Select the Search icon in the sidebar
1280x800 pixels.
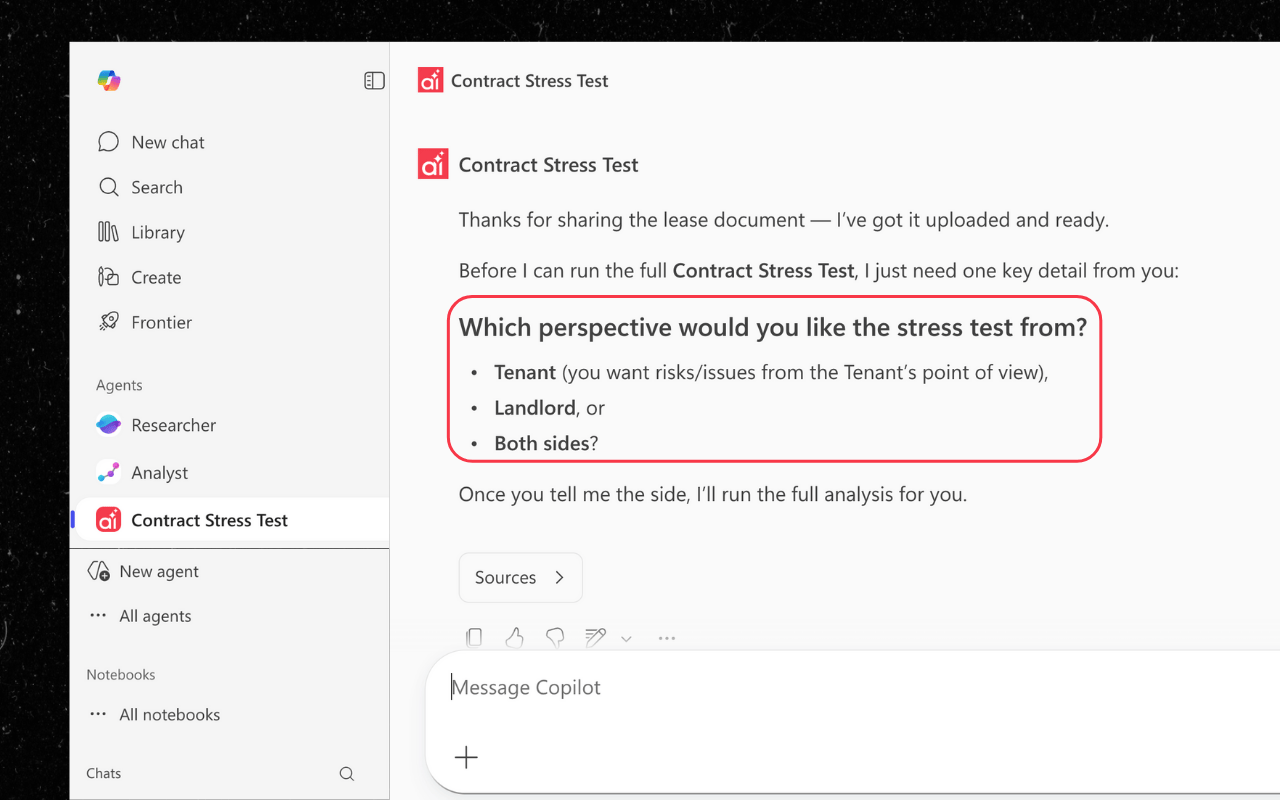click(108, 187)
